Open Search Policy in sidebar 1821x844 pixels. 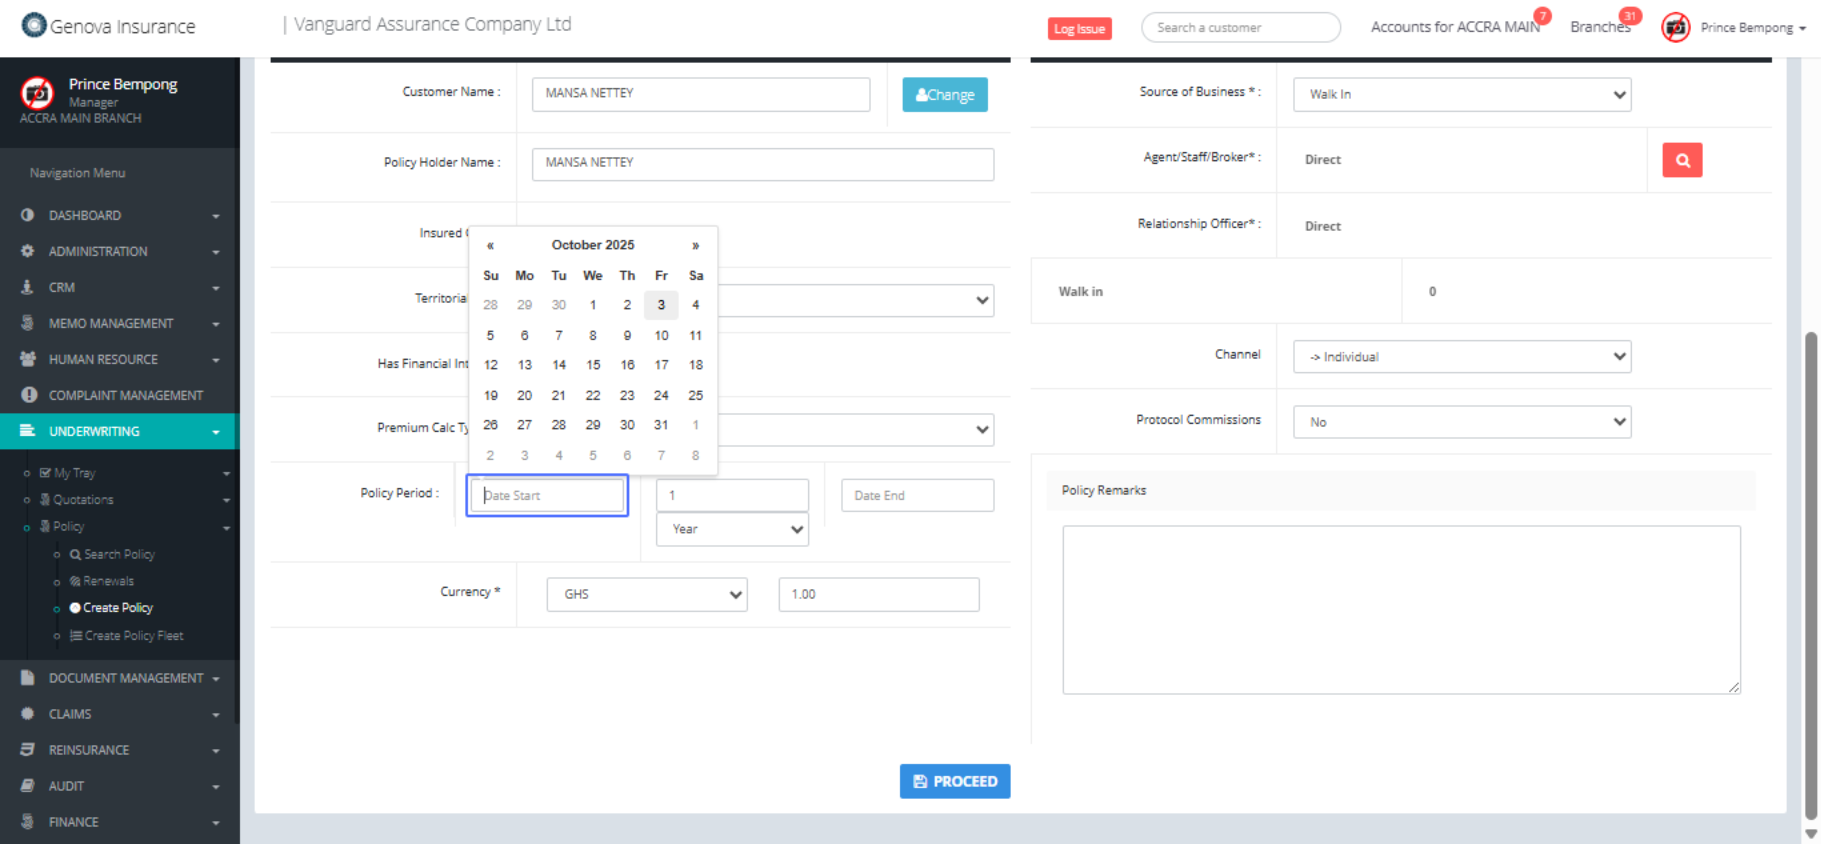coord(119,554)
